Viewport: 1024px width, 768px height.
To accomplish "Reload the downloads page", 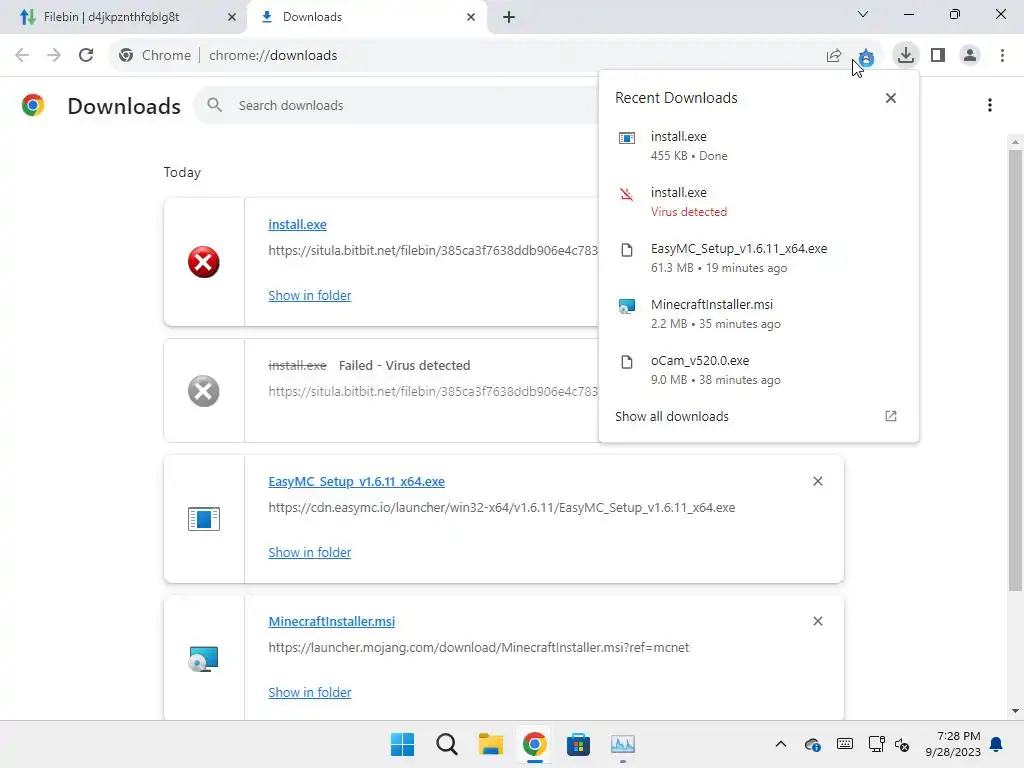I will (x=86, y=55).
